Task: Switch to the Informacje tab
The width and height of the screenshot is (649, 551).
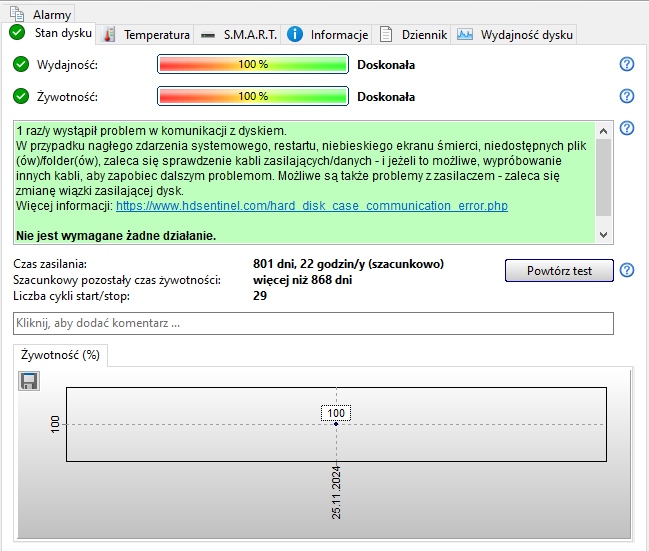Action: (x=327, y=35)
